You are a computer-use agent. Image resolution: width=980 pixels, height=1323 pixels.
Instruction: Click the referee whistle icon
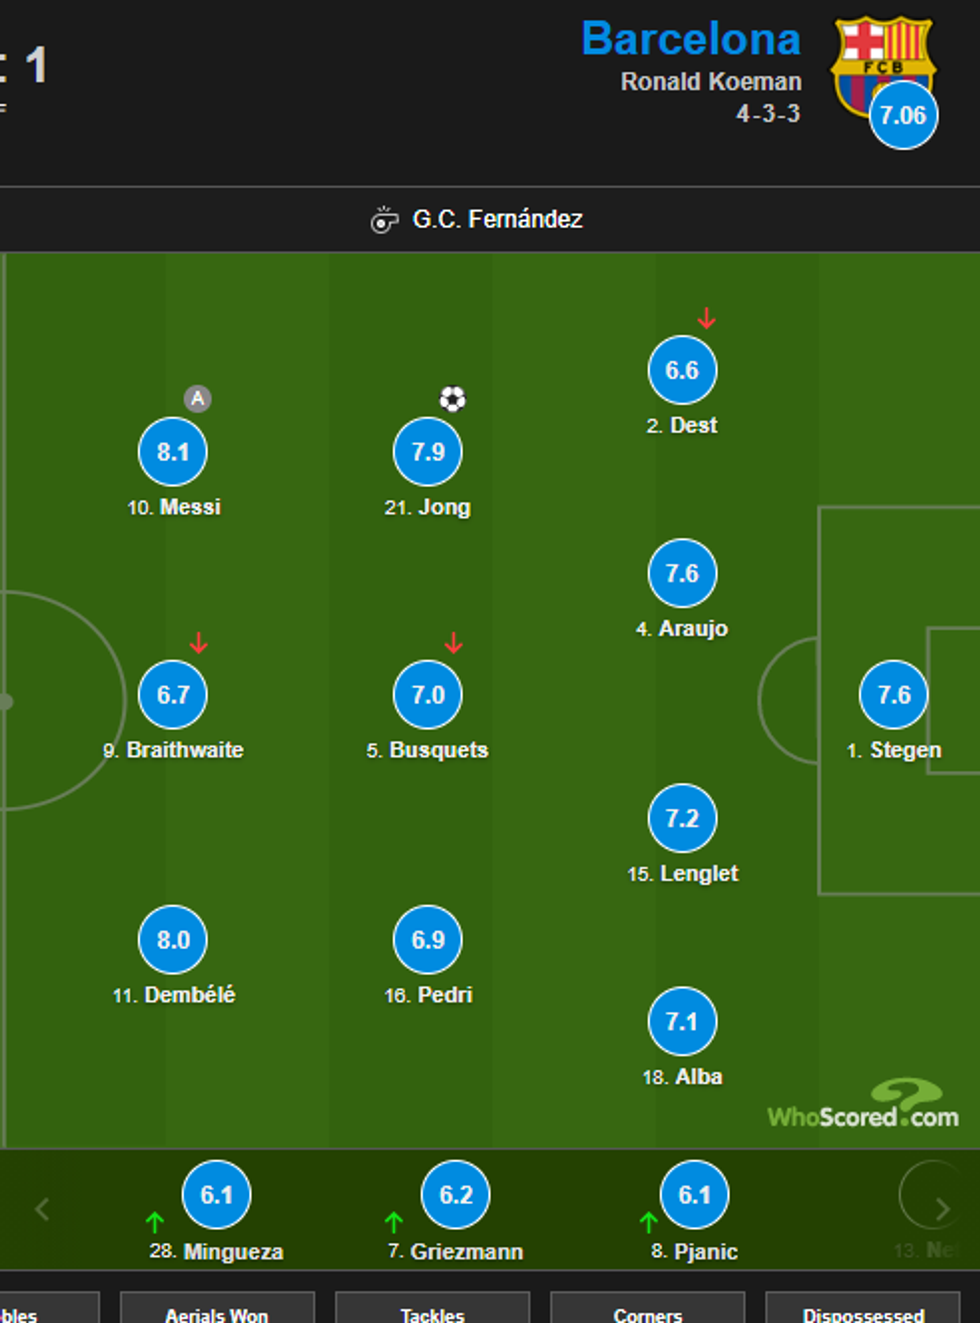[384, 219]
